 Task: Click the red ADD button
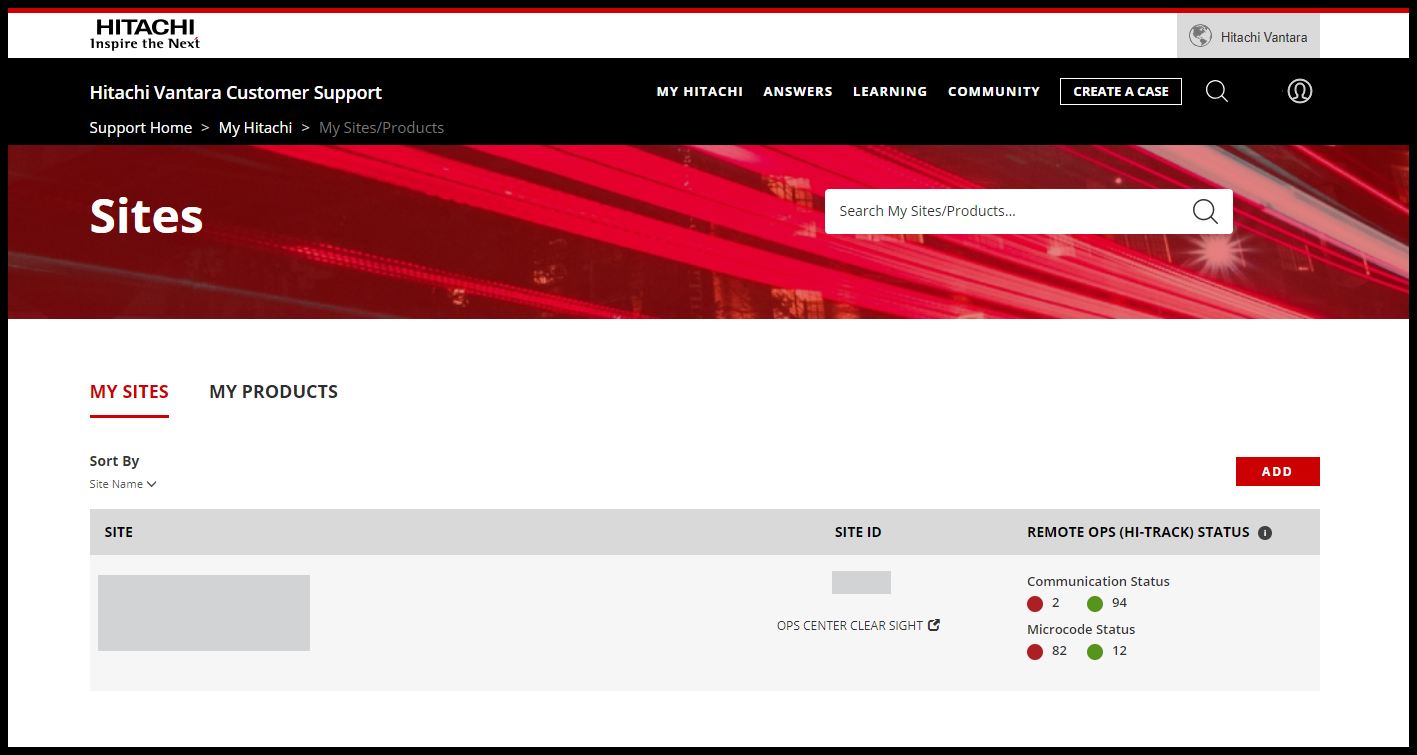[x=1277, y=471]
